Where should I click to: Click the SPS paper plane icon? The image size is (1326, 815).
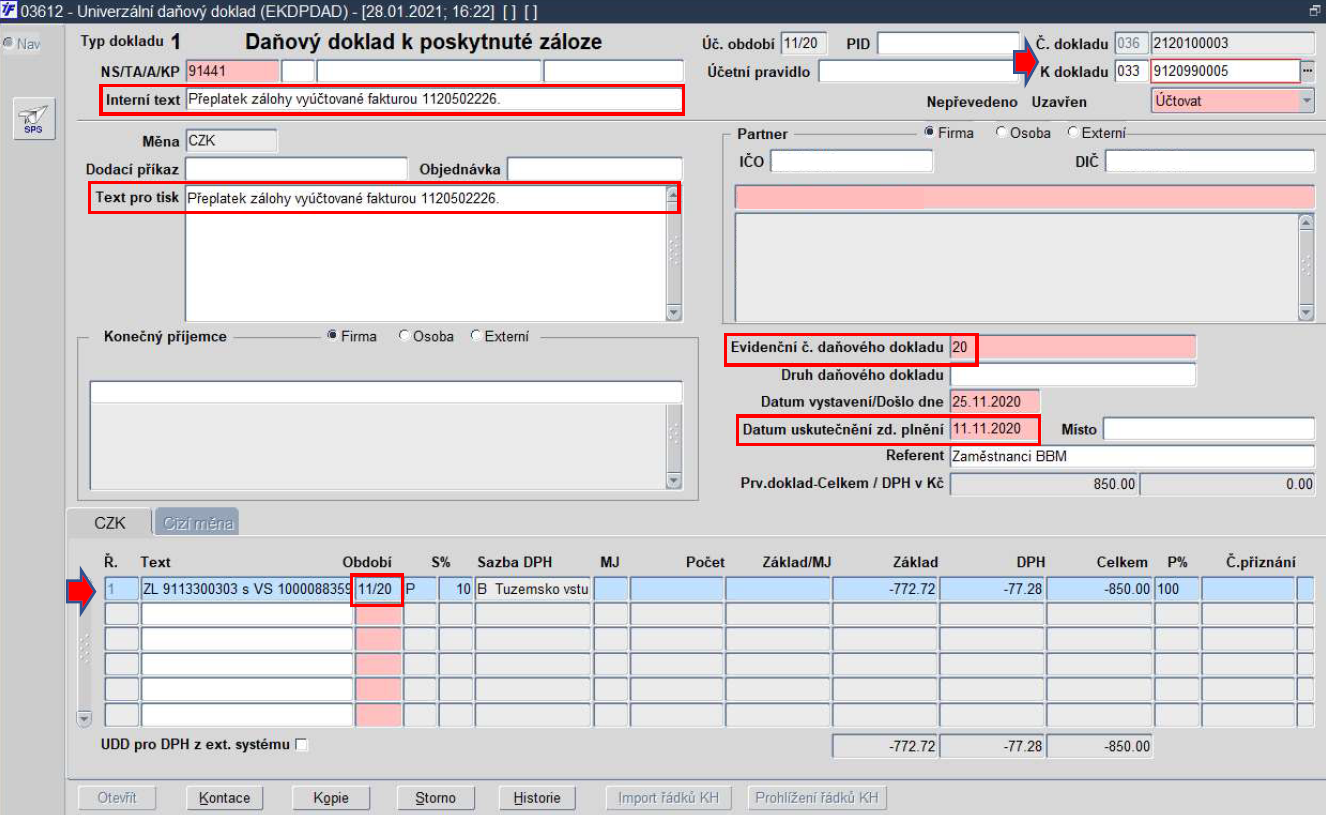point(33,119)
